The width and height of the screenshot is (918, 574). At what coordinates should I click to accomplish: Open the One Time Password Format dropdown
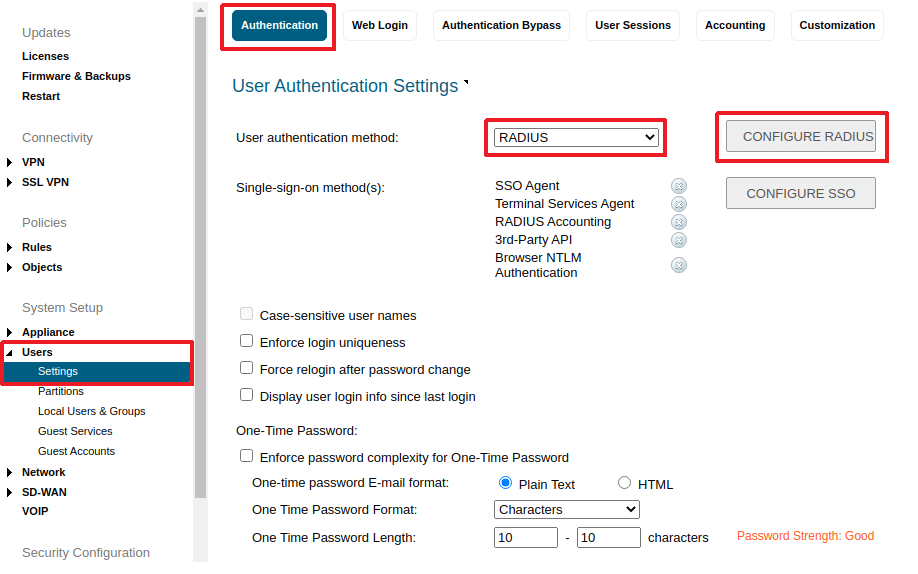tap(566, 509)
